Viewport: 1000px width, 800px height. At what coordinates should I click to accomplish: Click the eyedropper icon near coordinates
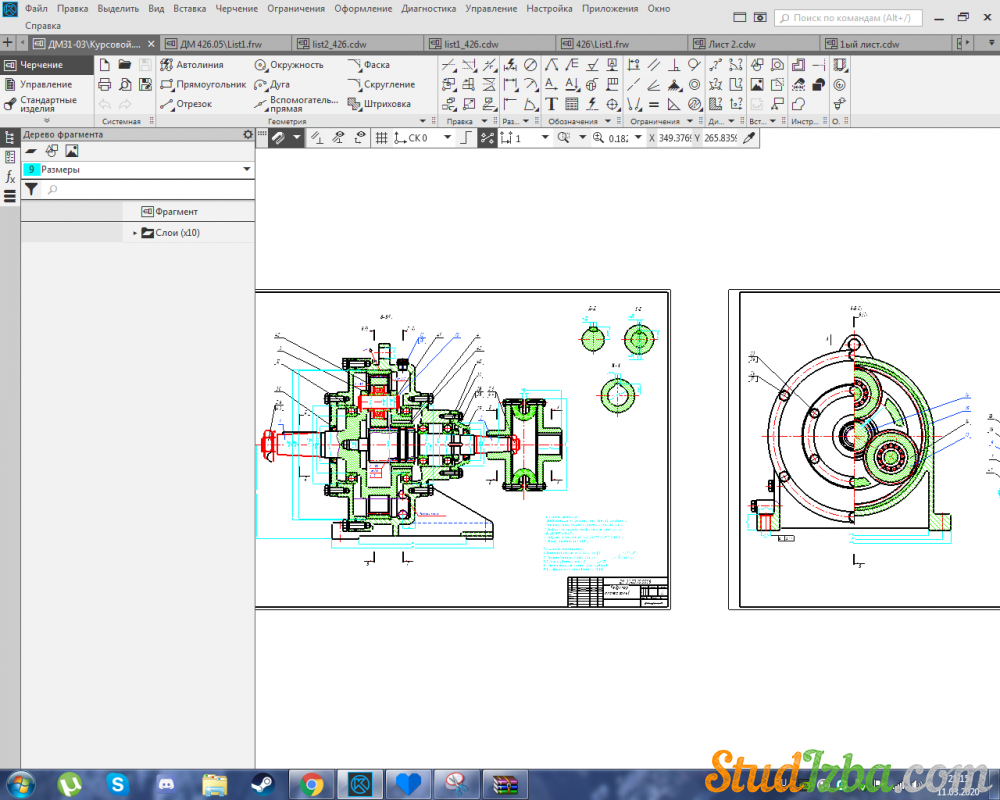(749, 138)
